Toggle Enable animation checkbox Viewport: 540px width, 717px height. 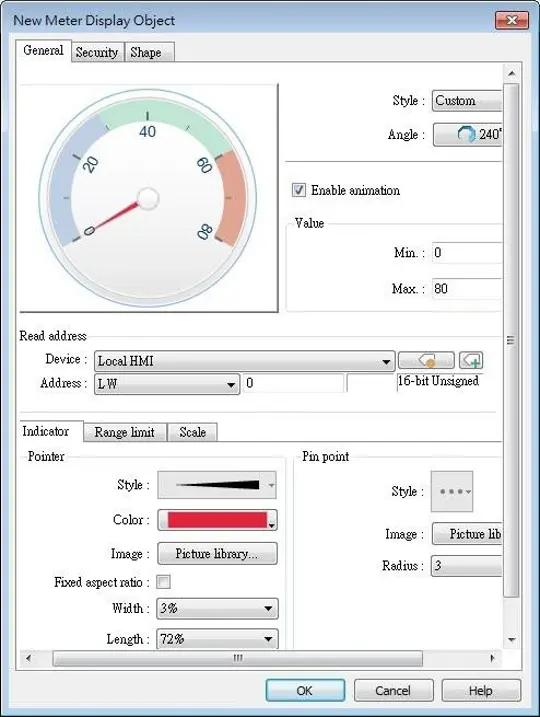[x=299, y=190]
